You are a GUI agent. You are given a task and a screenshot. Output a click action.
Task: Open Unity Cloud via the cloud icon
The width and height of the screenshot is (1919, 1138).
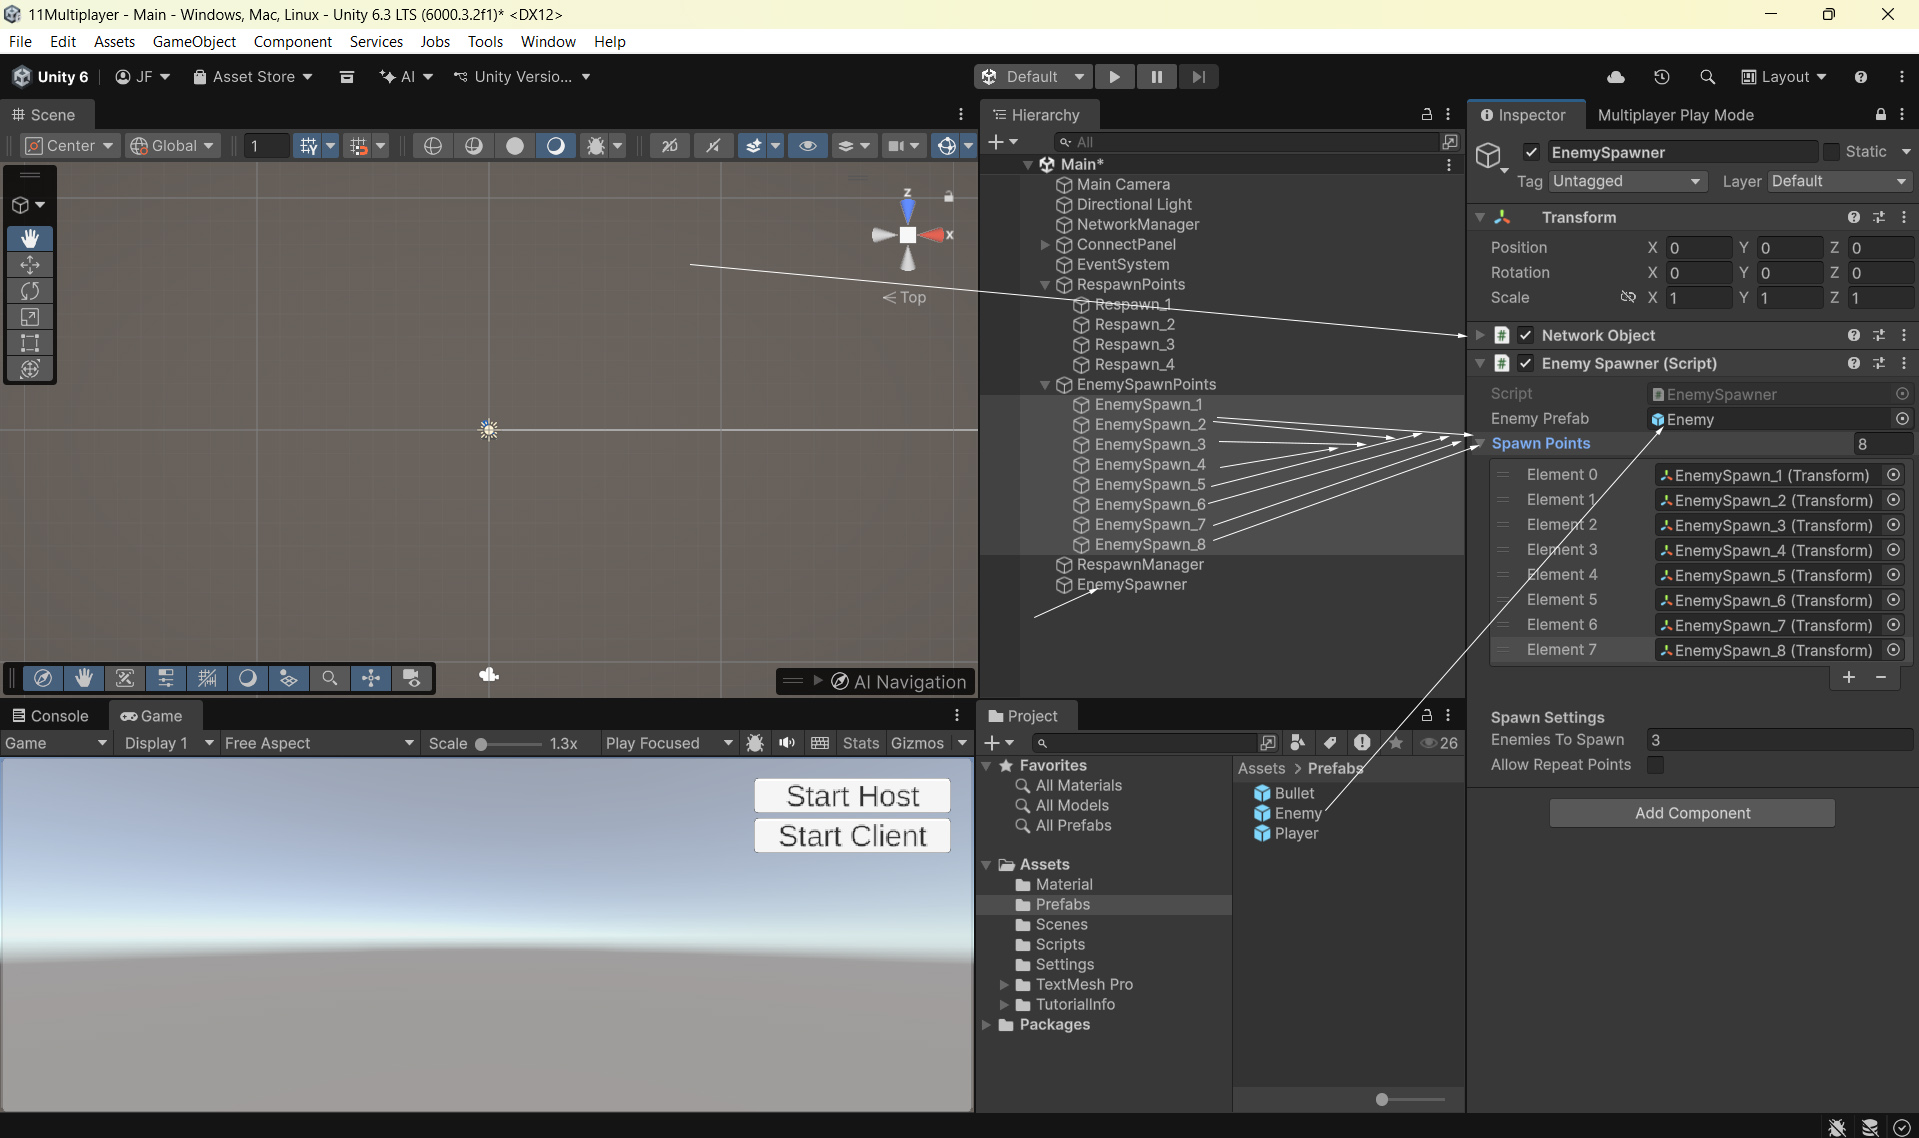click(1615, 77)
